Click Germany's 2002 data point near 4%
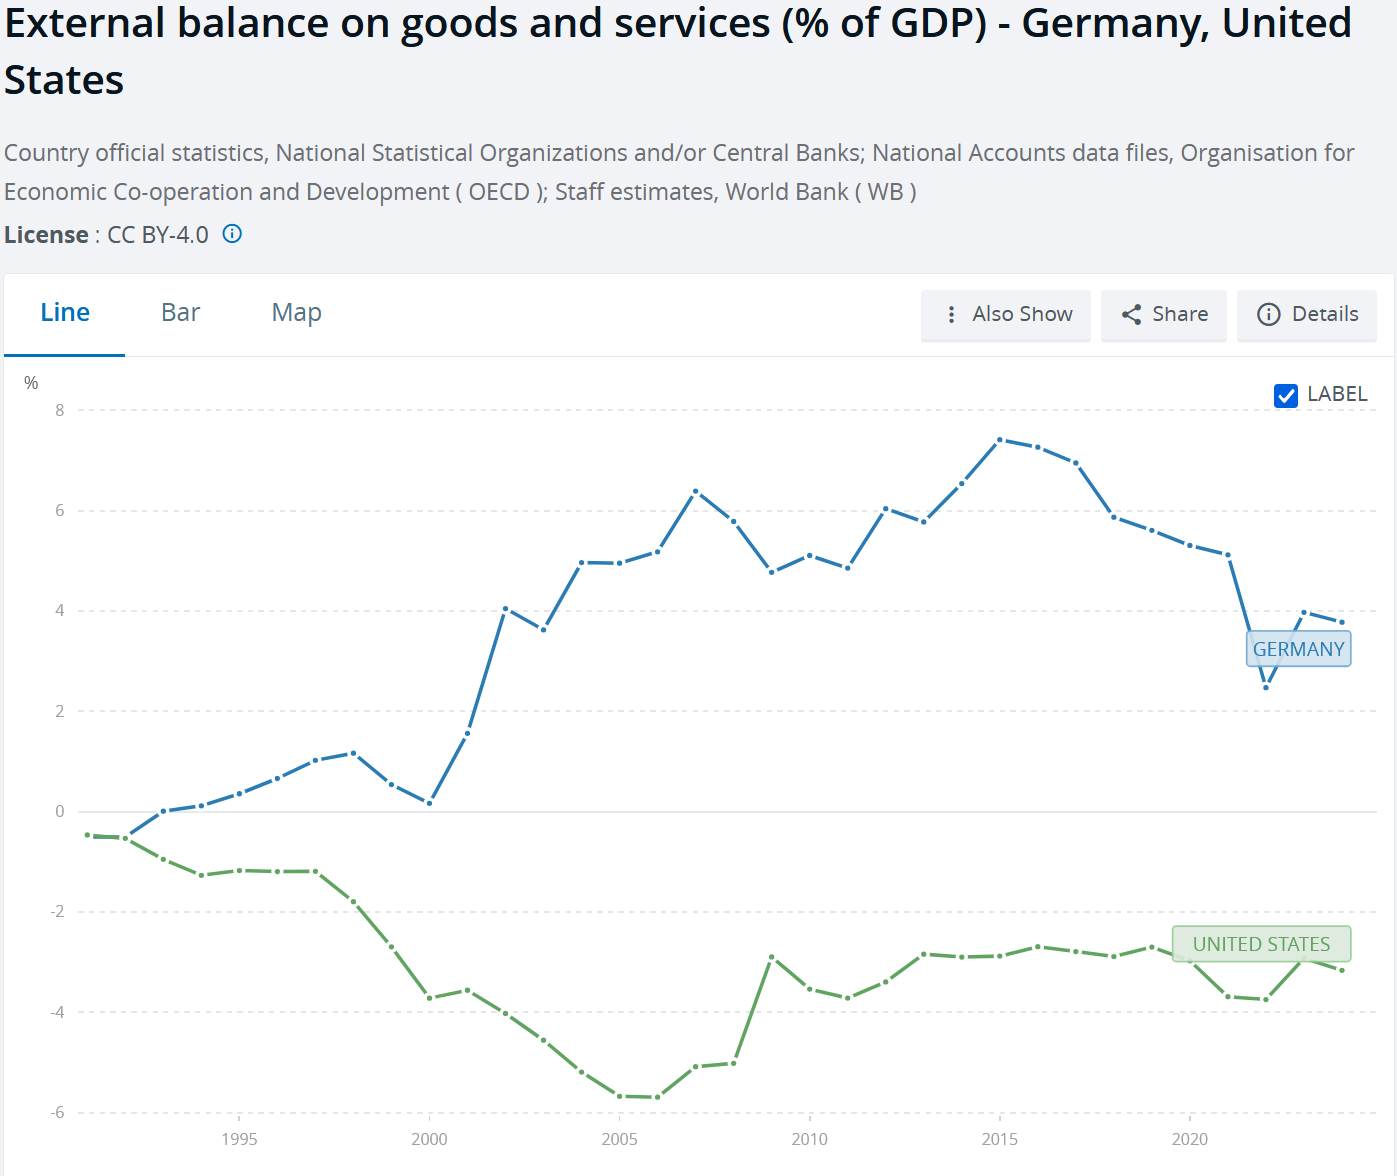1397x1176 pixels. pyautogui.click(x=506, y=608)
